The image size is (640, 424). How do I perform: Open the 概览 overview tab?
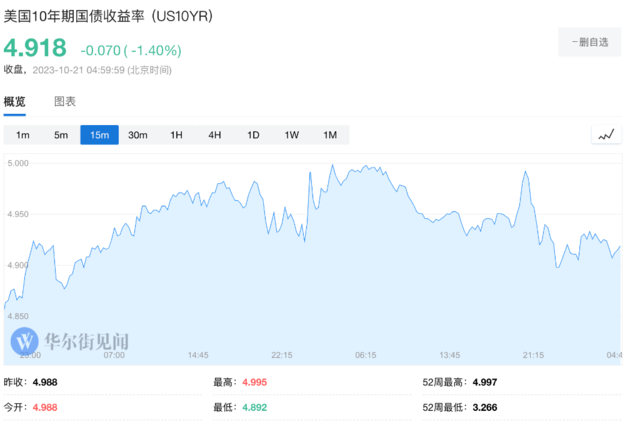15,102
